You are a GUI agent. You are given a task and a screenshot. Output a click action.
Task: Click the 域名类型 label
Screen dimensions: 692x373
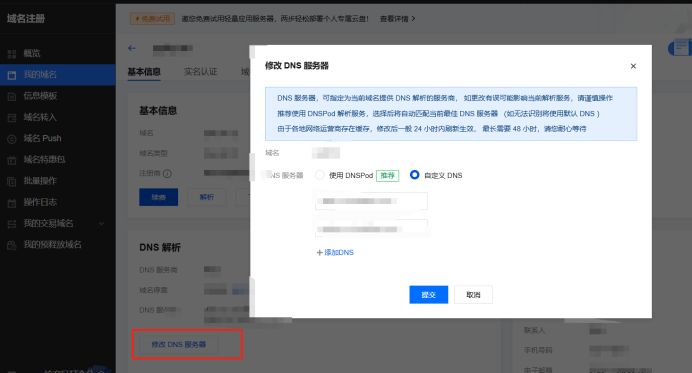153,153
